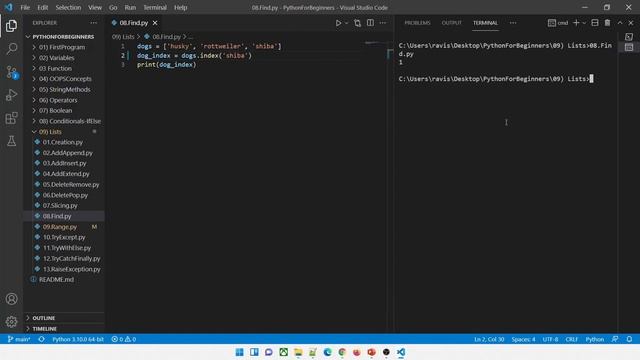The height and width of the screenshot is (360, 640).
Task: Change Spaces: 4 indentation setting
Action: click(x=523, y=339)
